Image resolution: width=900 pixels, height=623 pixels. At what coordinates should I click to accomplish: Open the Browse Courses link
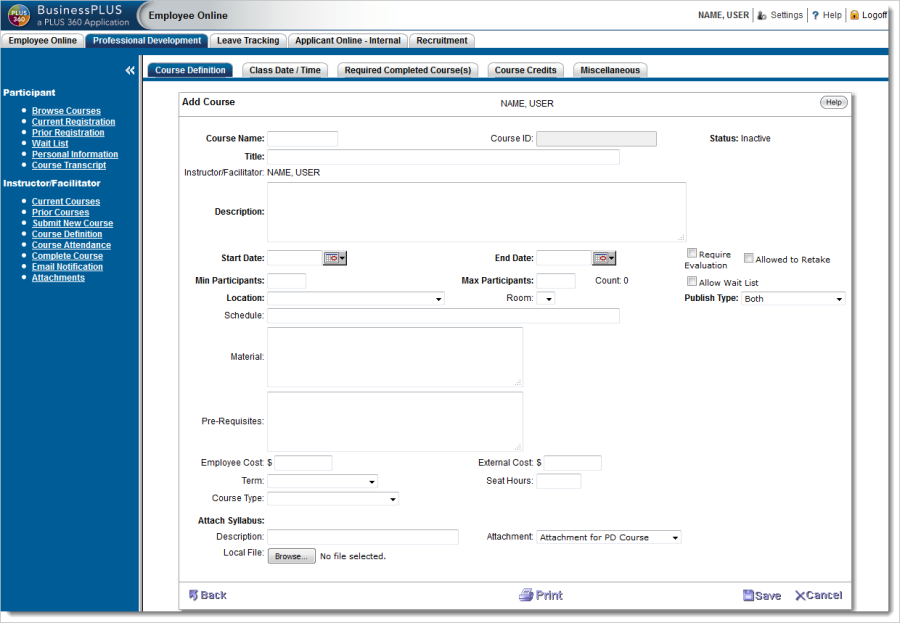66,111
